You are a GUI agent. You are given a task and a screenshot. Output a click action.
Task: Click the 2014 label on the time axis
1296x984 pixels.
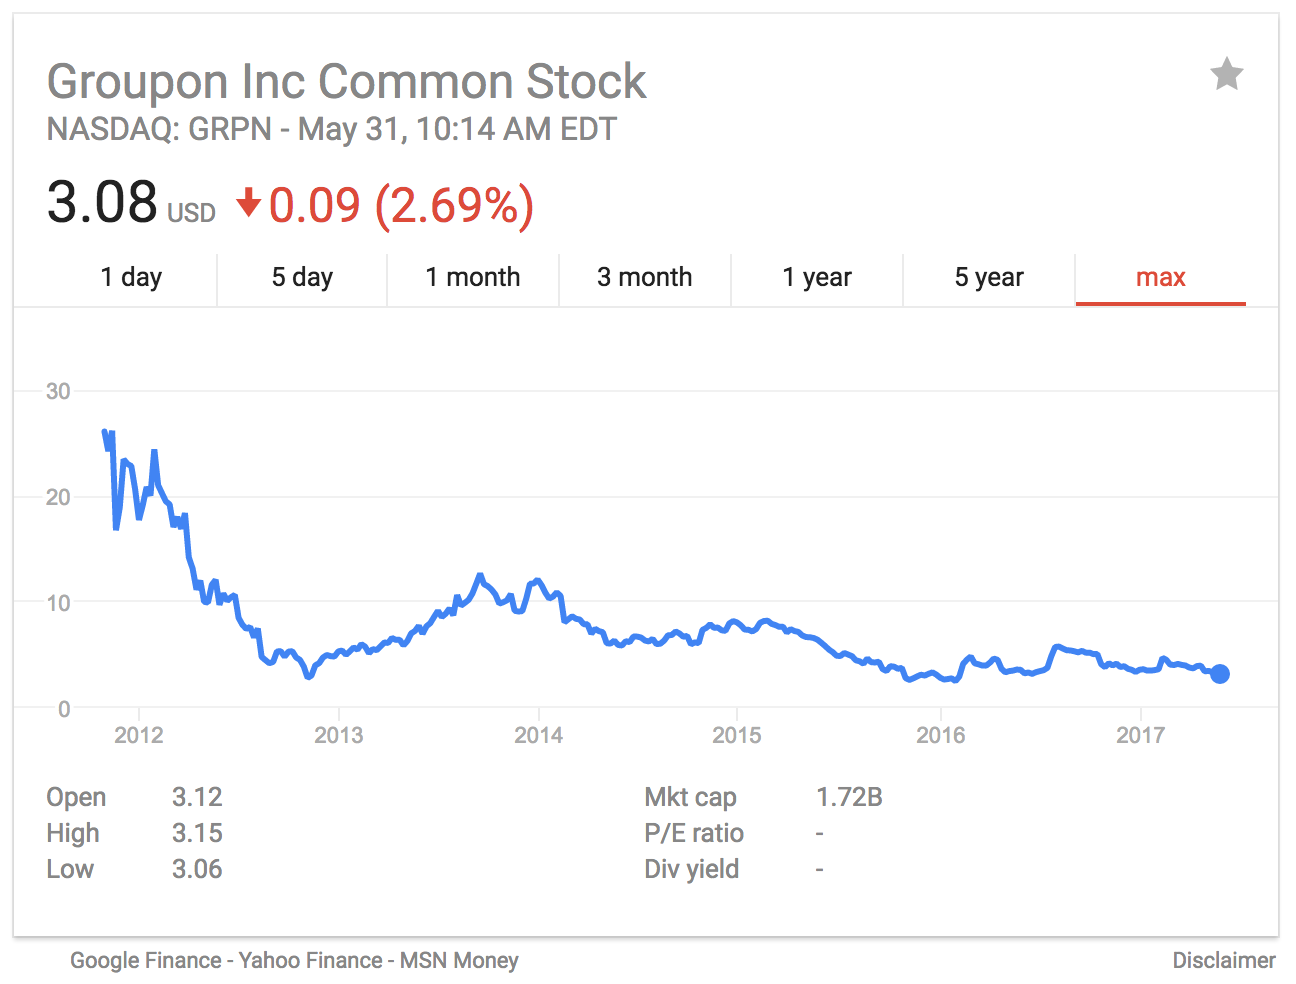[539, 736]
